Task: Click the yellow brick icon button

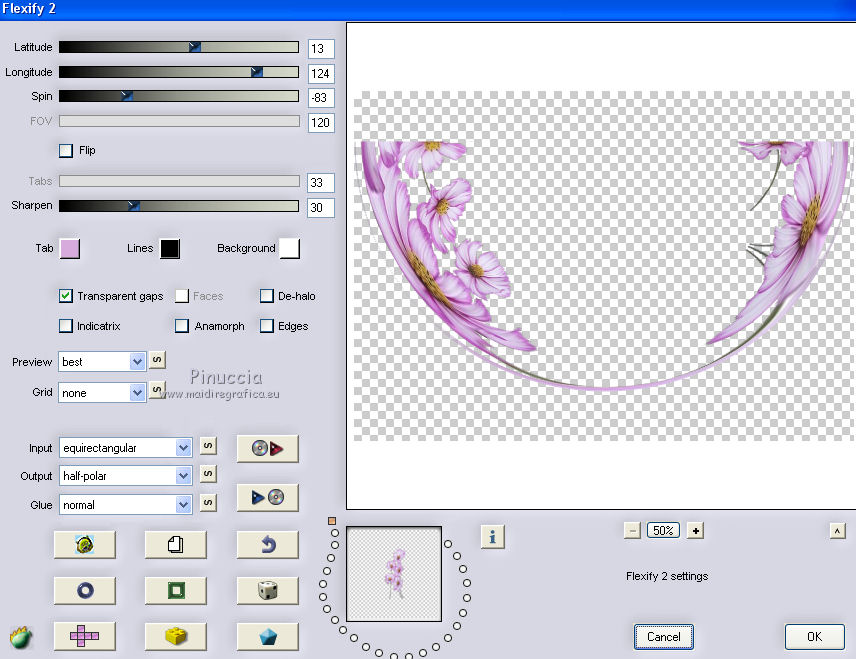Action: (x=175, y=636)
